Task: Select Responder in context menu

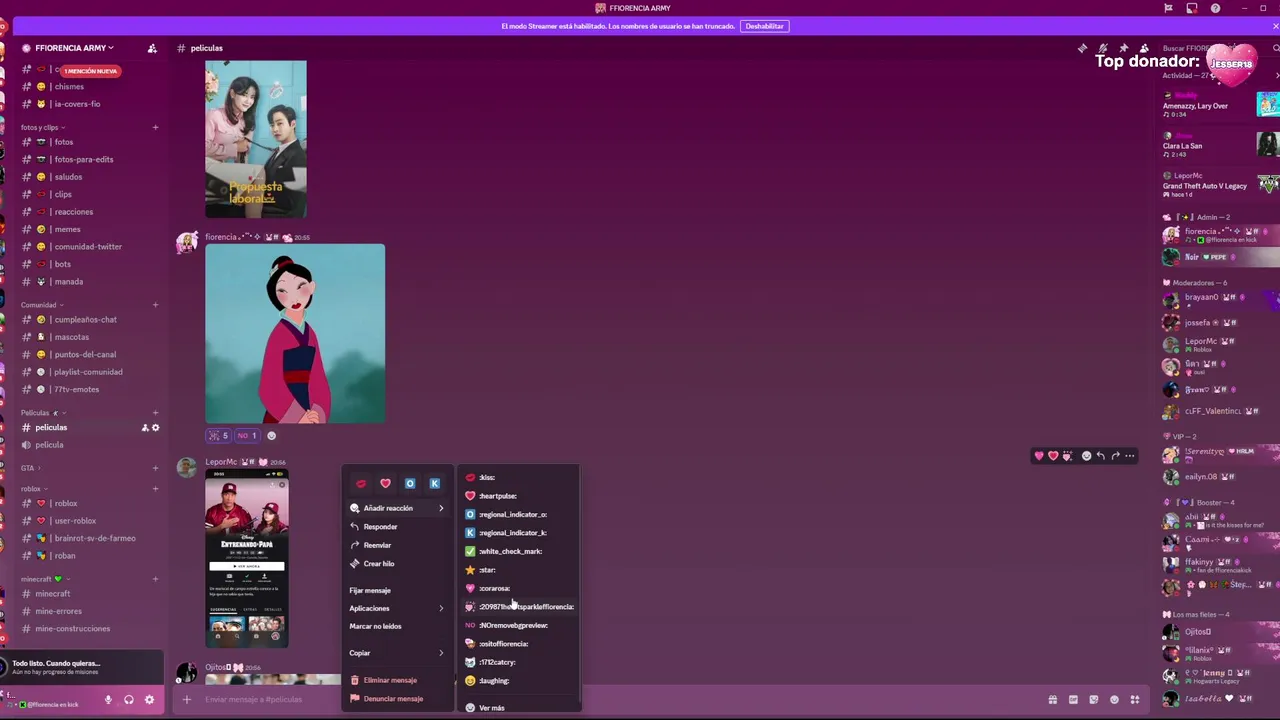Action: pos(397,527)
